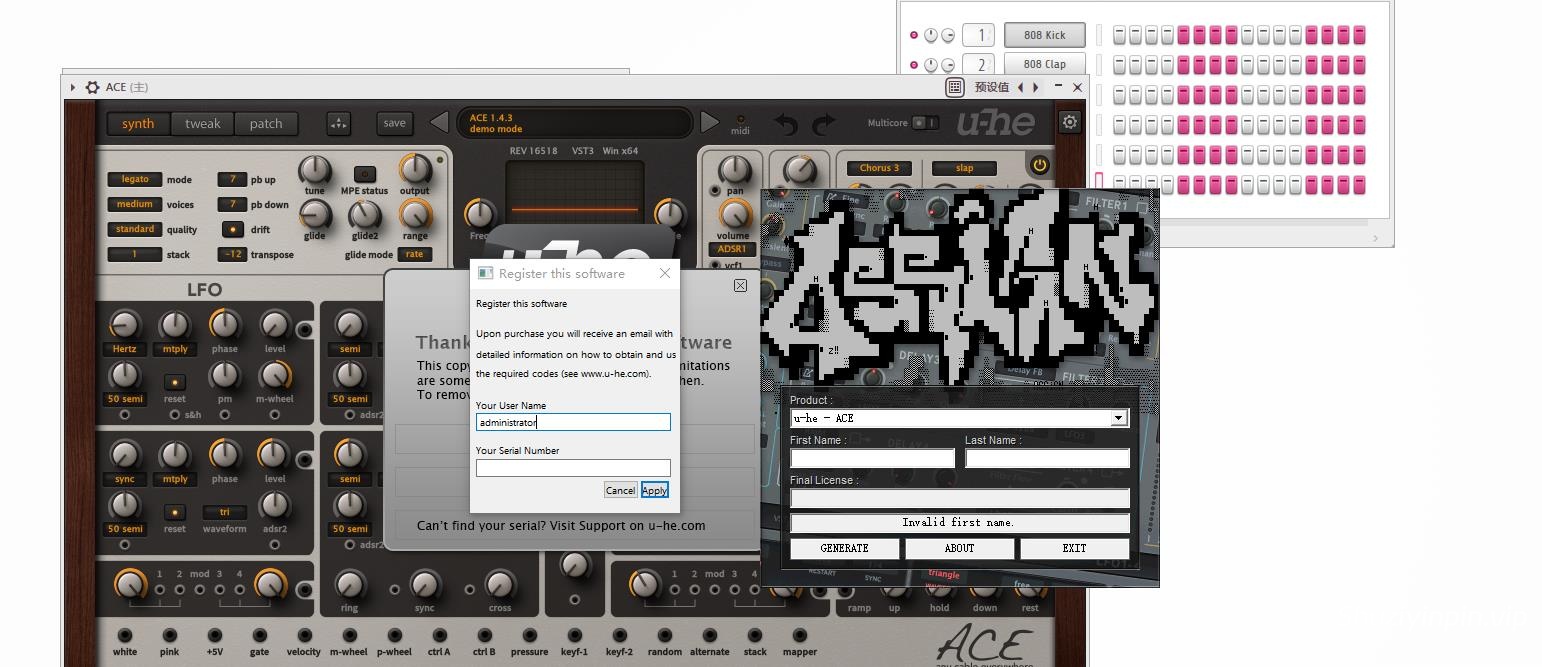Open the legato mode selector
Screen dimensions: 1542x667
point(135,180)
